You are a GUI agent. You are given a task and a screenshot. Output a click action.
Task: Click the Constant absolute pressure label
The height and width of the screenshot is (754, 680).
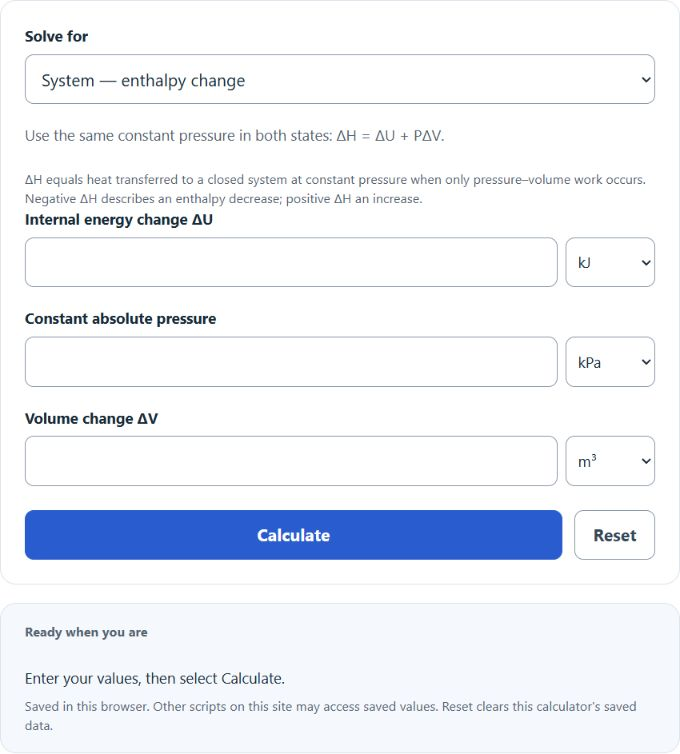click(120, 319)
